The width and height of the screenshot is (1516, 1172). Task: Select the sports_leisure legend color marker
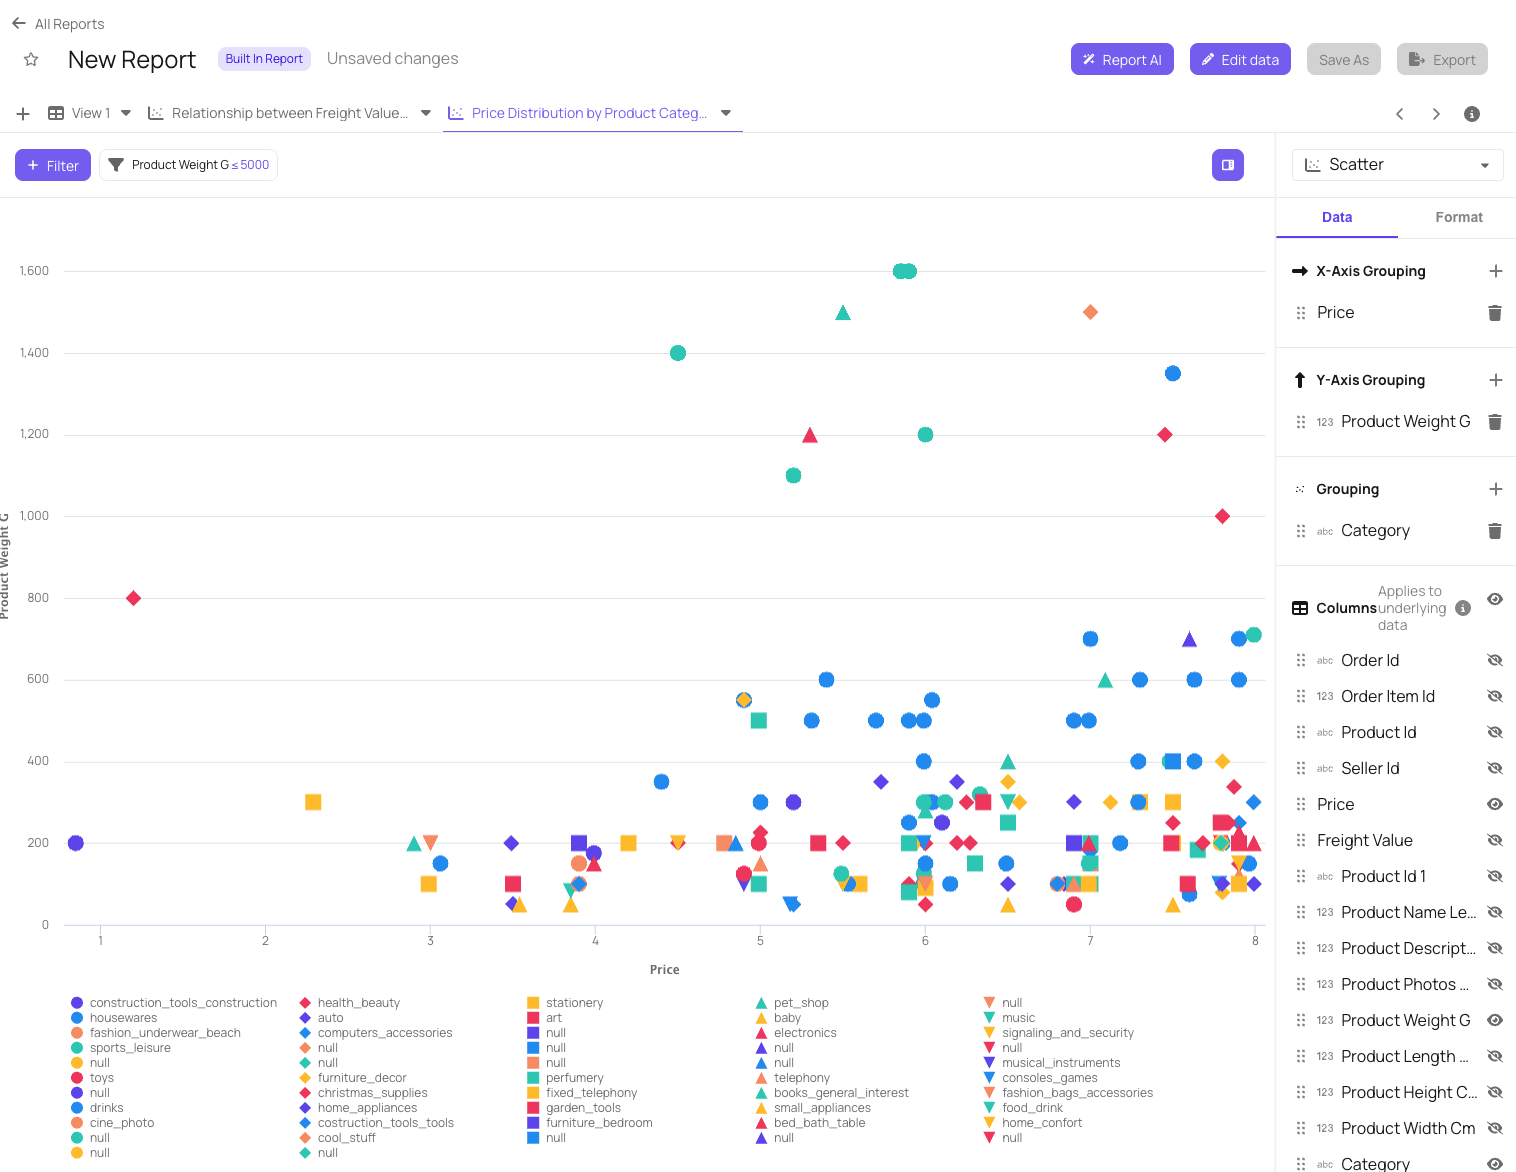[76, 1047]
